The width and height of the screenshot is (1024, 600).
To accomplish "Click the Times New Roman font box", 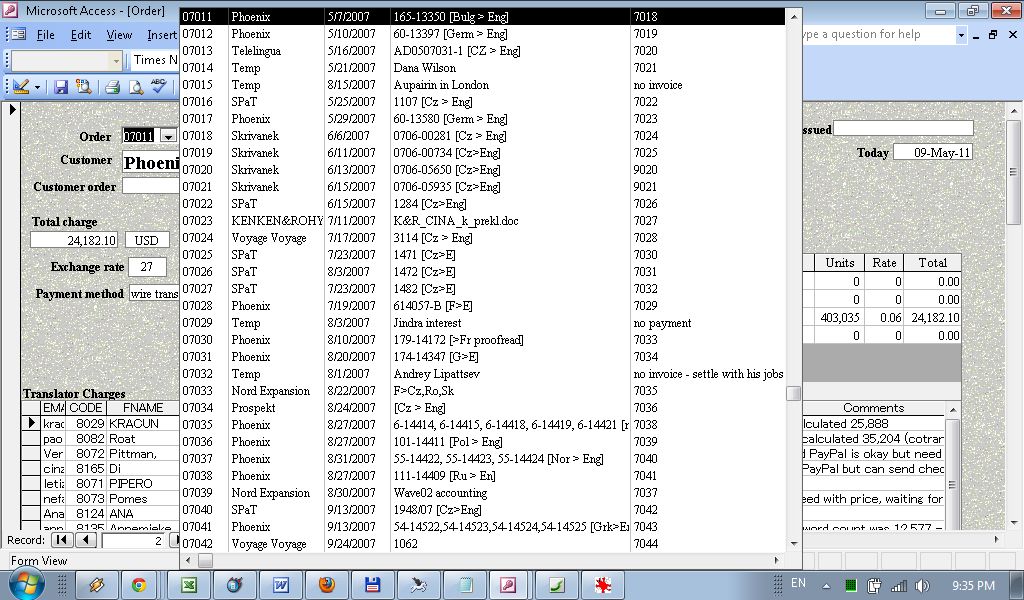I will (x=155, y=60).
